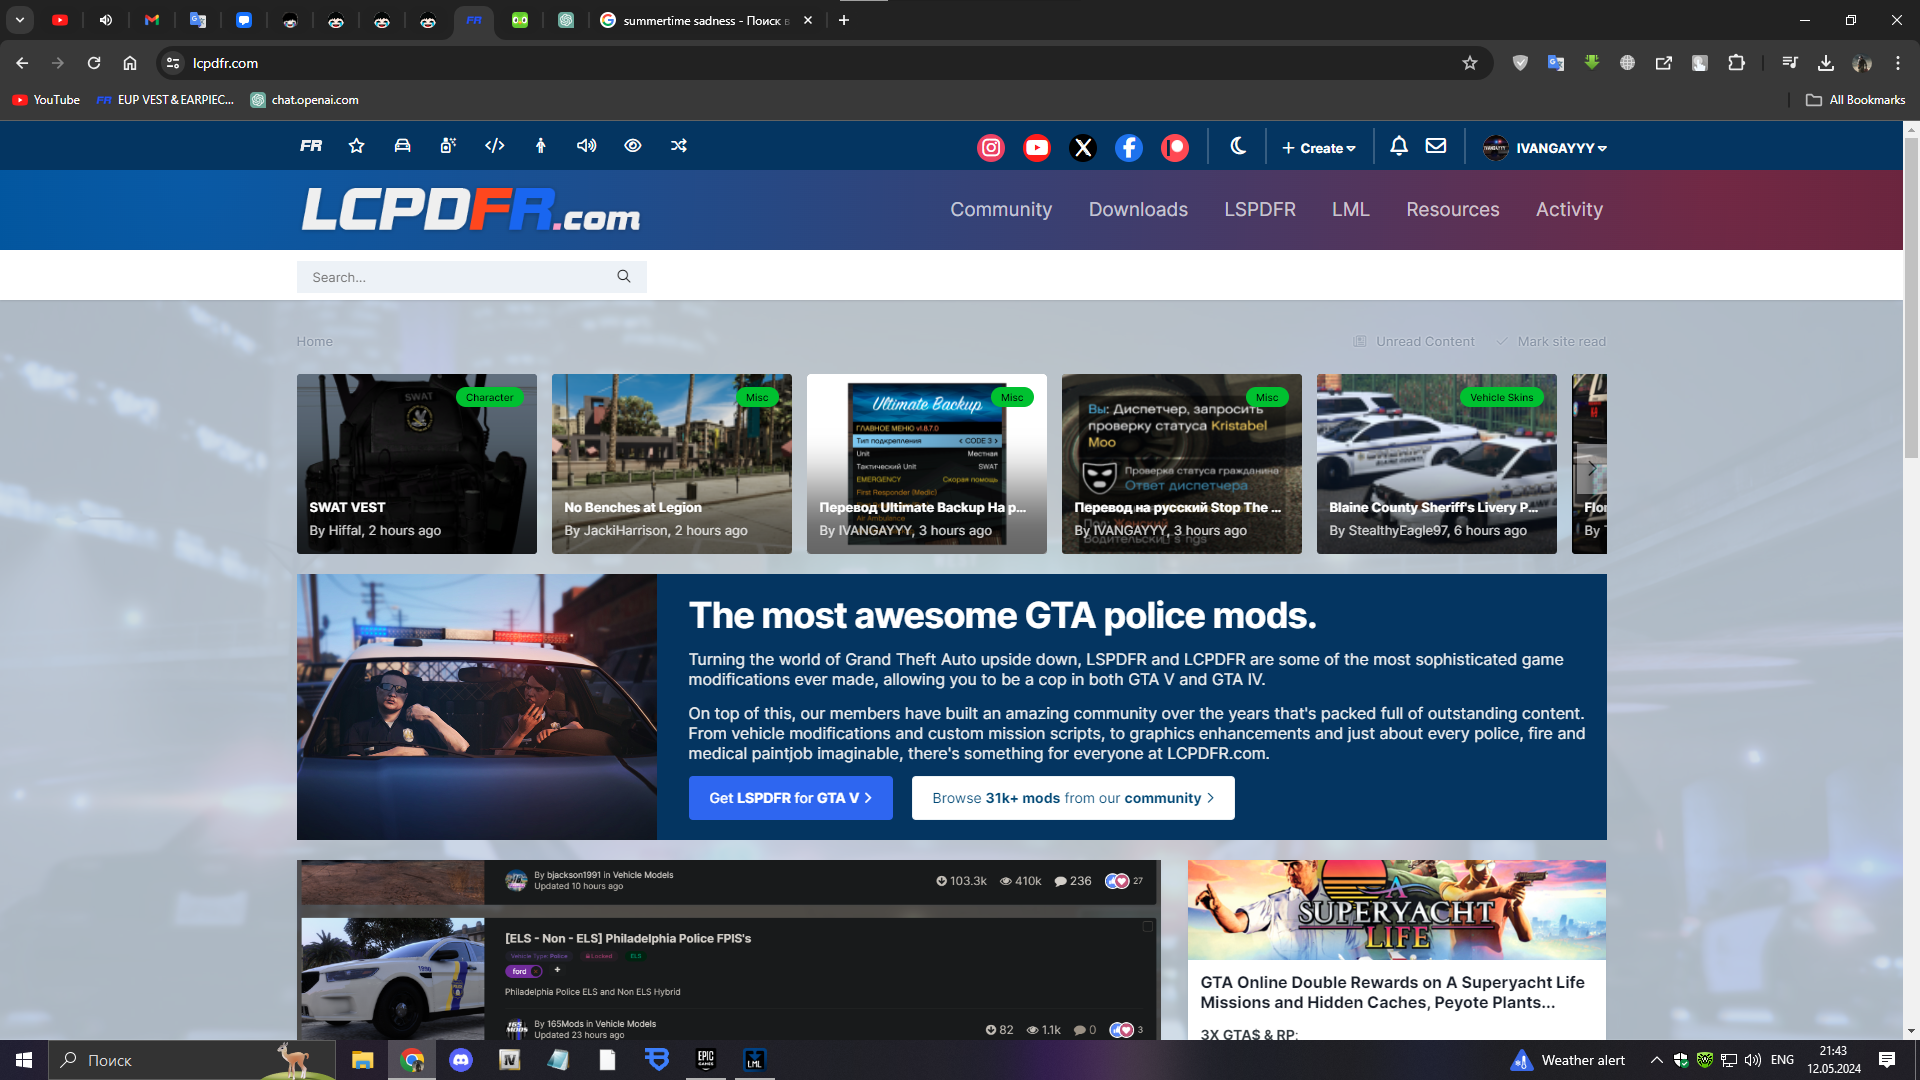
Task: Open the X (Twitter) social icon
Action: pos(1083,148)
